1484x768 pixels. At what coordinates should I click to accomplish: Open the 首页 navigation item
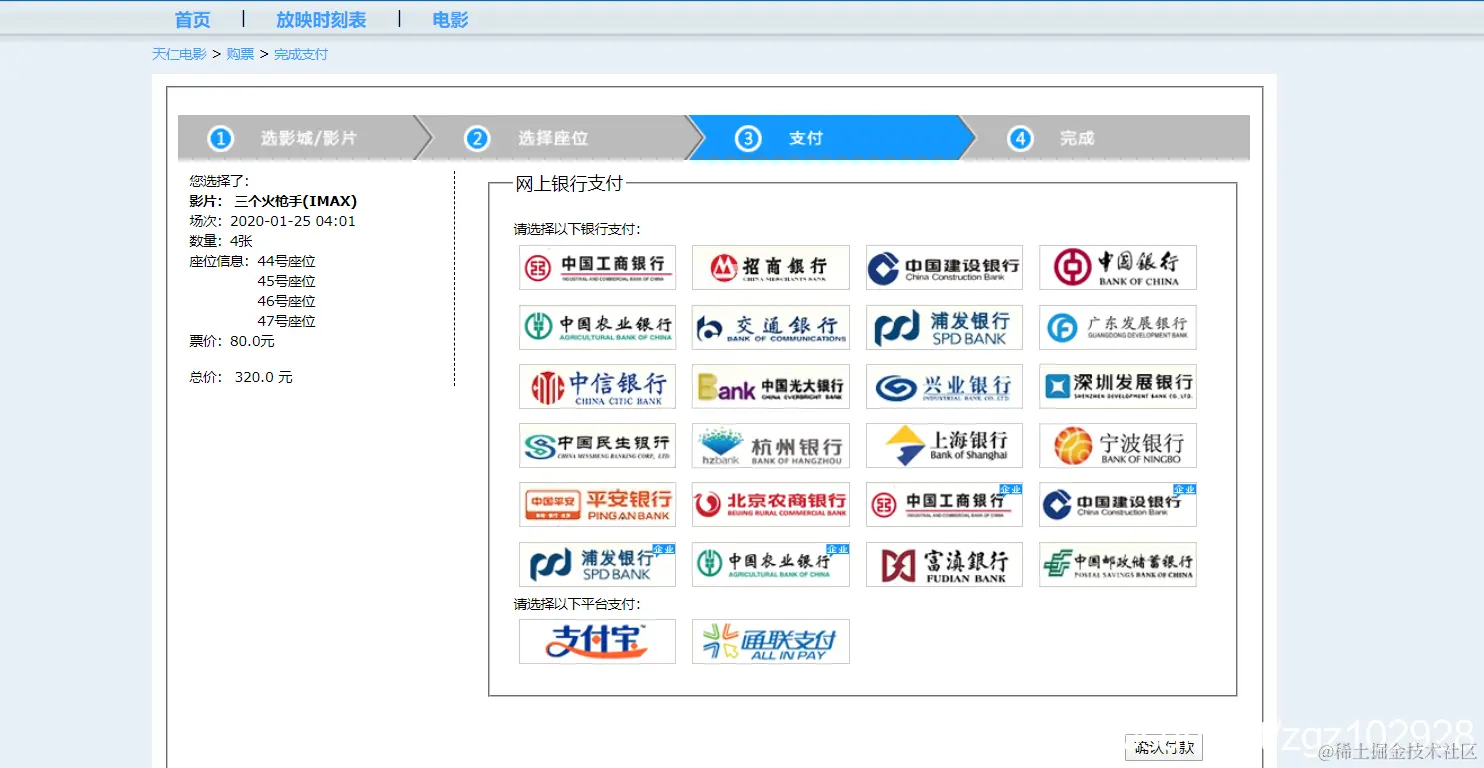[192, 20]
